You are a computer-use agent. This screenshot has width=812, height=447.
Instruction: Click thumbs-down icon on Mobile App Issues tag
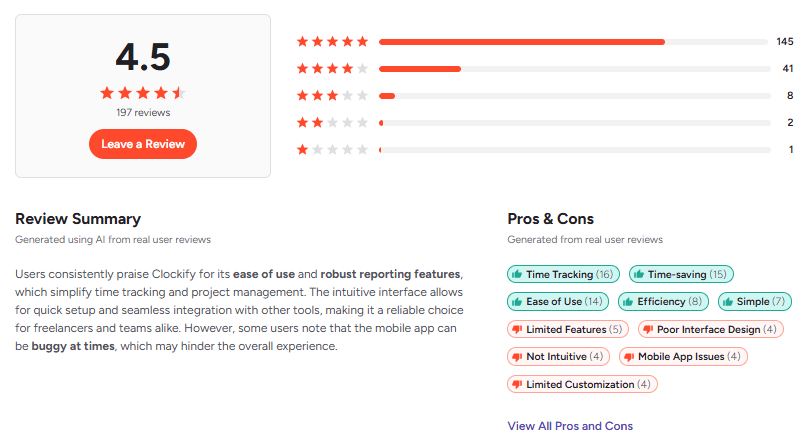click(x=629, y=357)
